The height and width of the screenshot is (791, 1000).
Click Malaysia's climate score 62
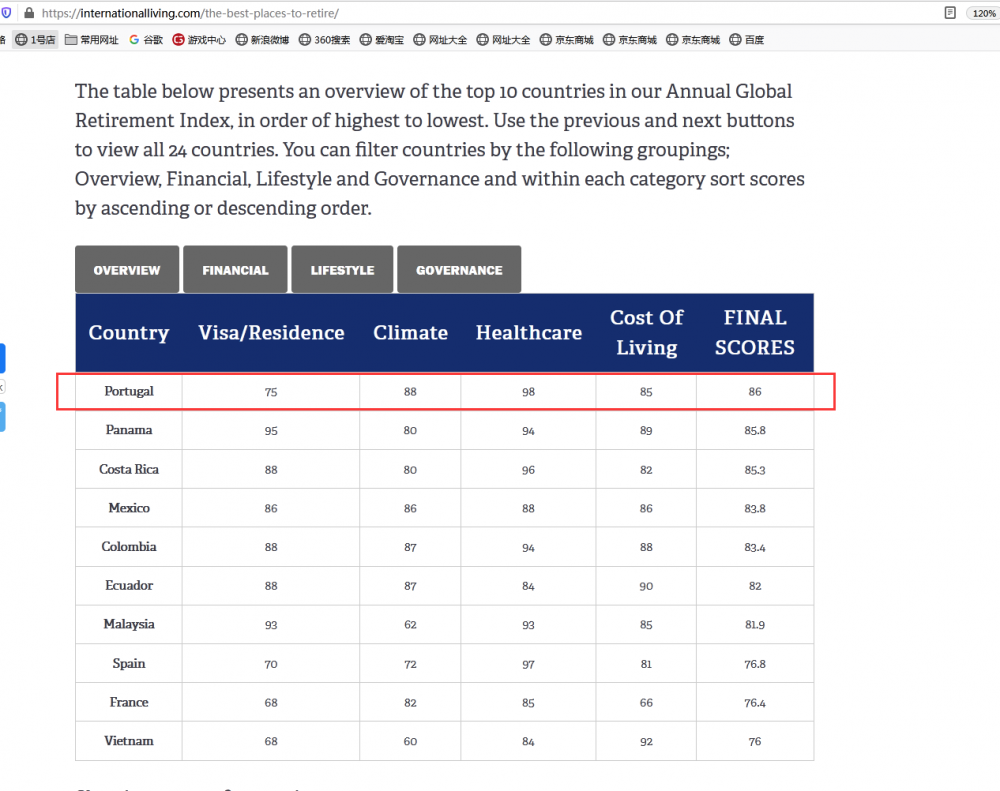(410, 625)
